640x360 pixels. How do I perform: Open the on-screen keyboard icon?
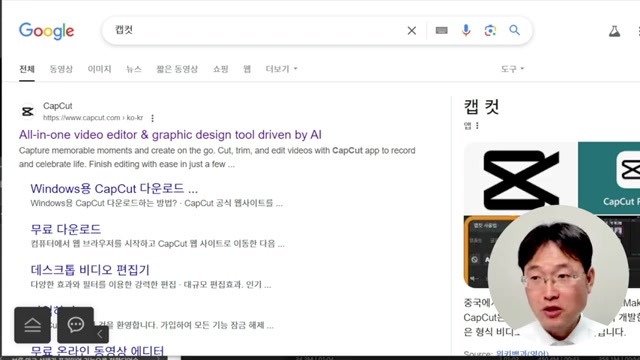(442, 31)
